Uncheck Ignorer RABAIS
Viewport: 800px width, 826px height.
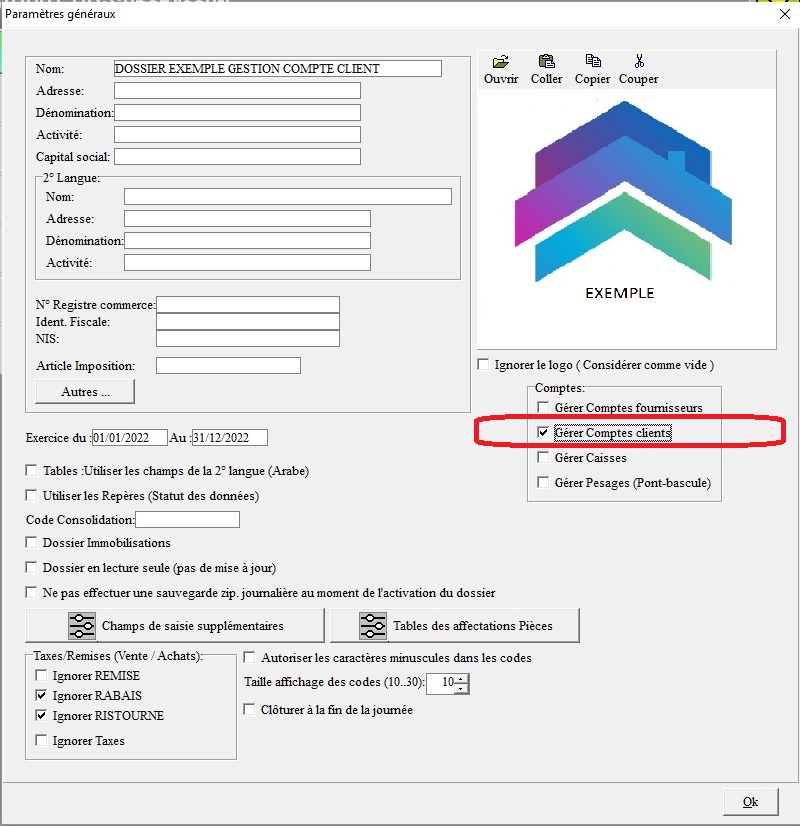tap(41, 695)
